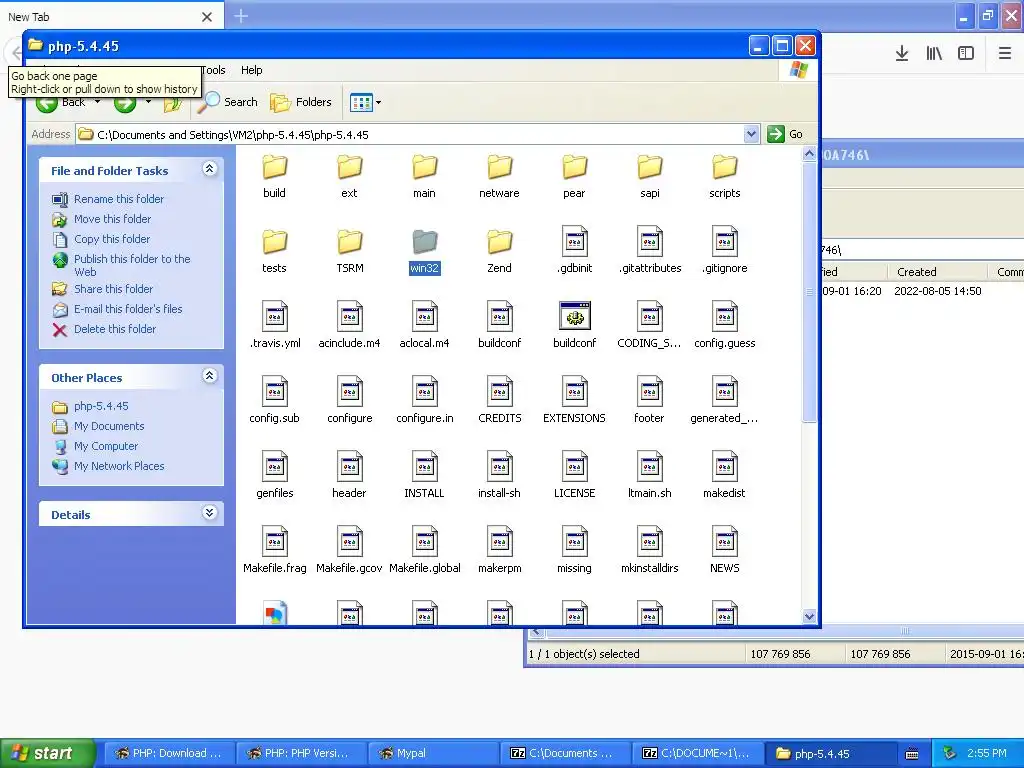
Task: Select the NEWS file
Action: click(725, 551)
